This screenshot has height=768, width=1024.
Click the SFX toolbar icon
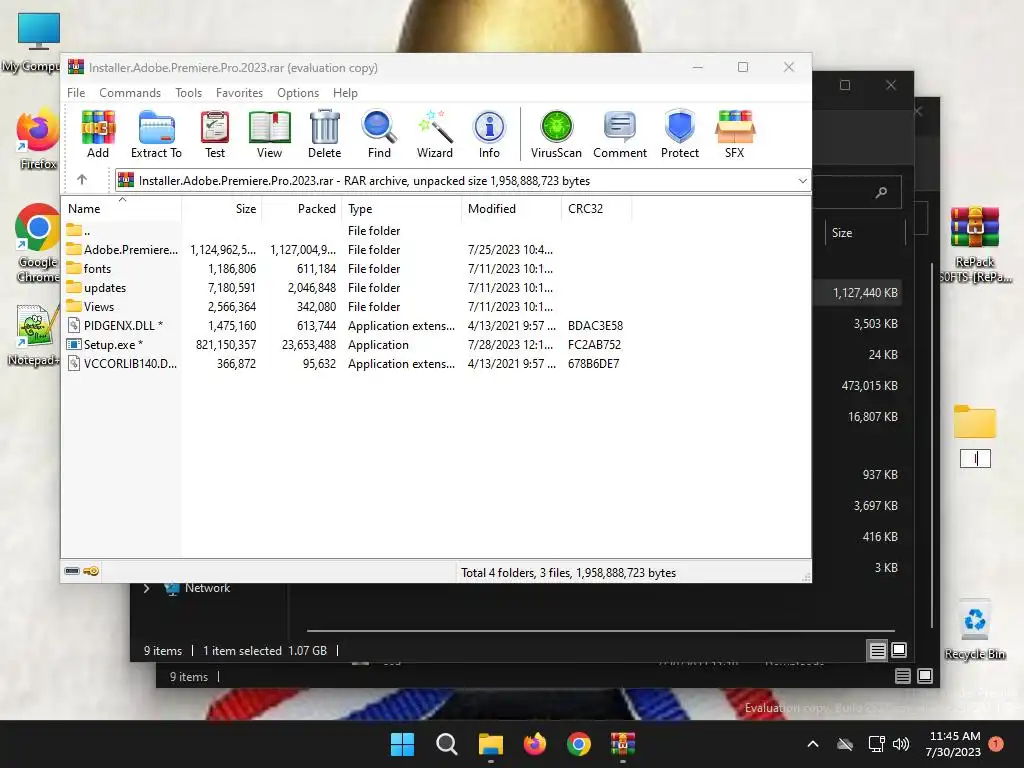click(x=735, y=134)
